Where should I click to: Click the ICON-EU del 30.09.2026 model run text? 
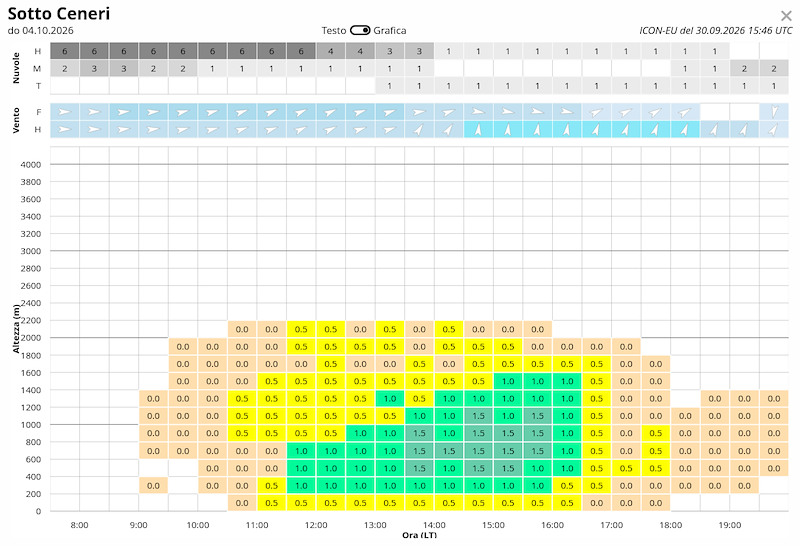716,31
